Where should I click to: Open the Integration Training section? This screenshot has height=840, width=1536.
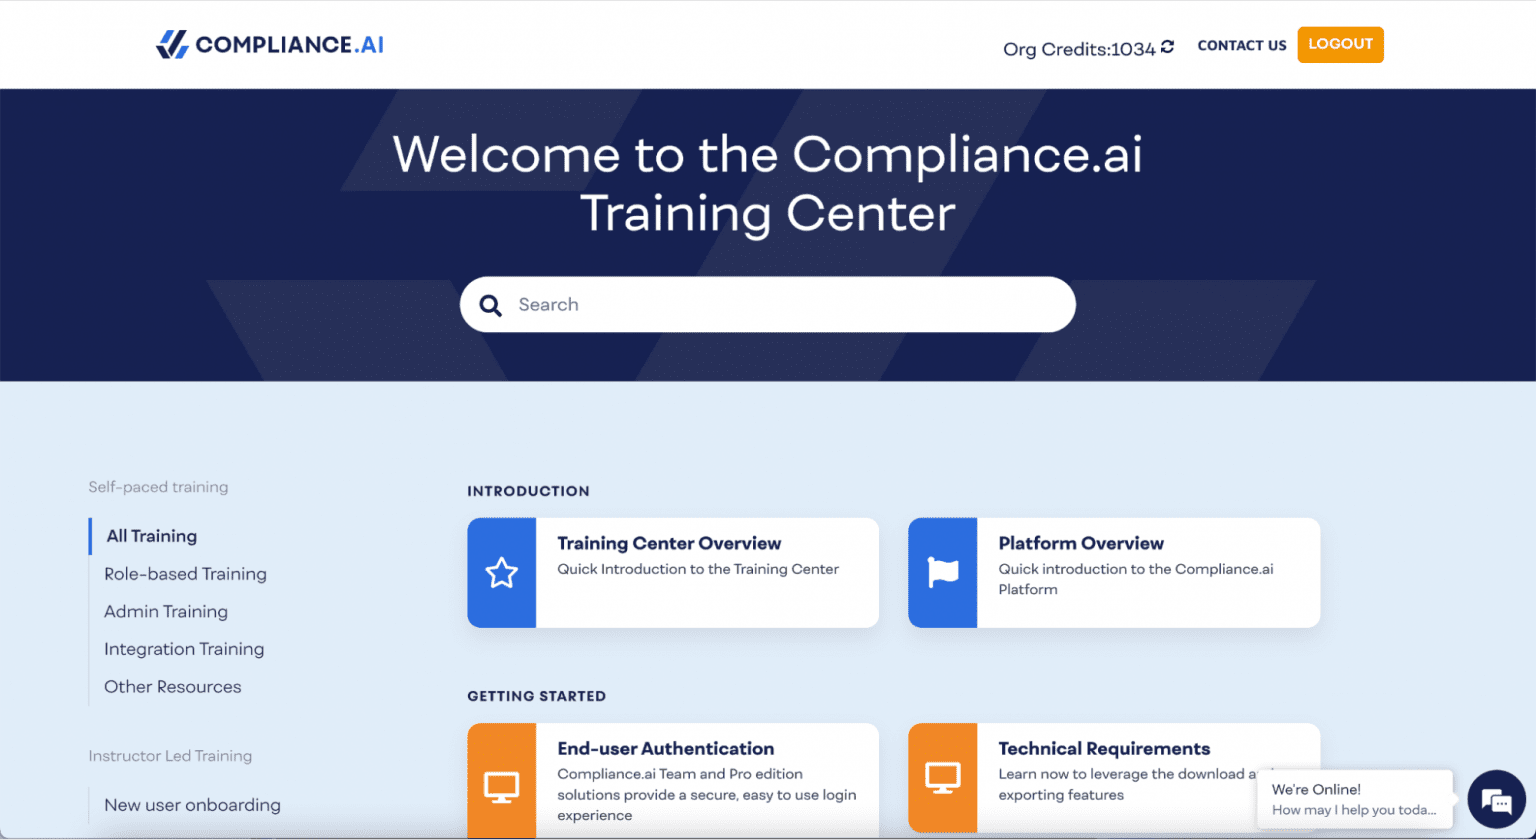184,649
